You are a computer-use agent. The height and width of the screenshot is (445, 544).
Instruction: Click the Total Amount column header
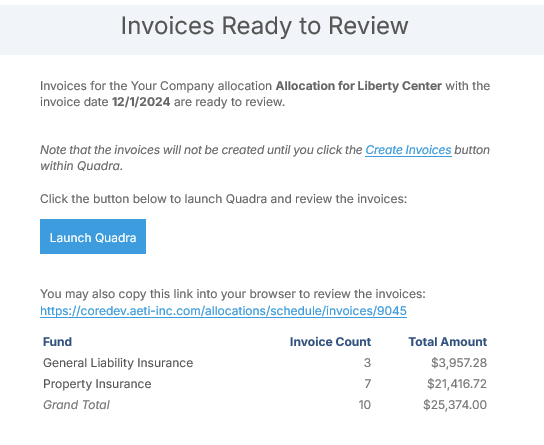tap(448, 342)
